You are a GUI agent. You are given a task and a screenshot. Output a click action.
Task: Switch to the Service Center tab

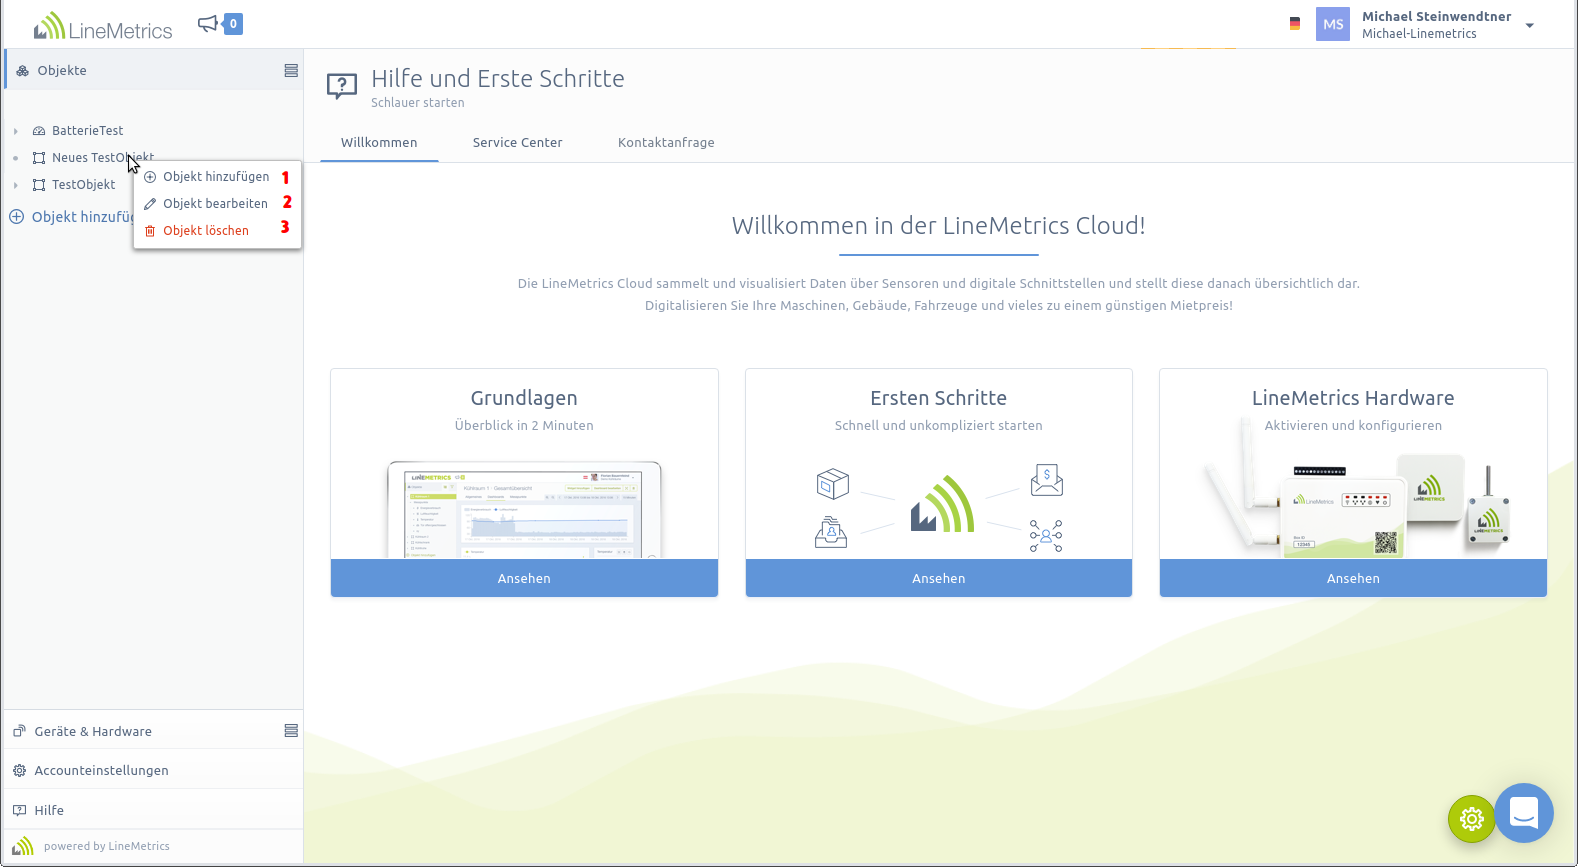pyautogui.click(x=517, y=143)
